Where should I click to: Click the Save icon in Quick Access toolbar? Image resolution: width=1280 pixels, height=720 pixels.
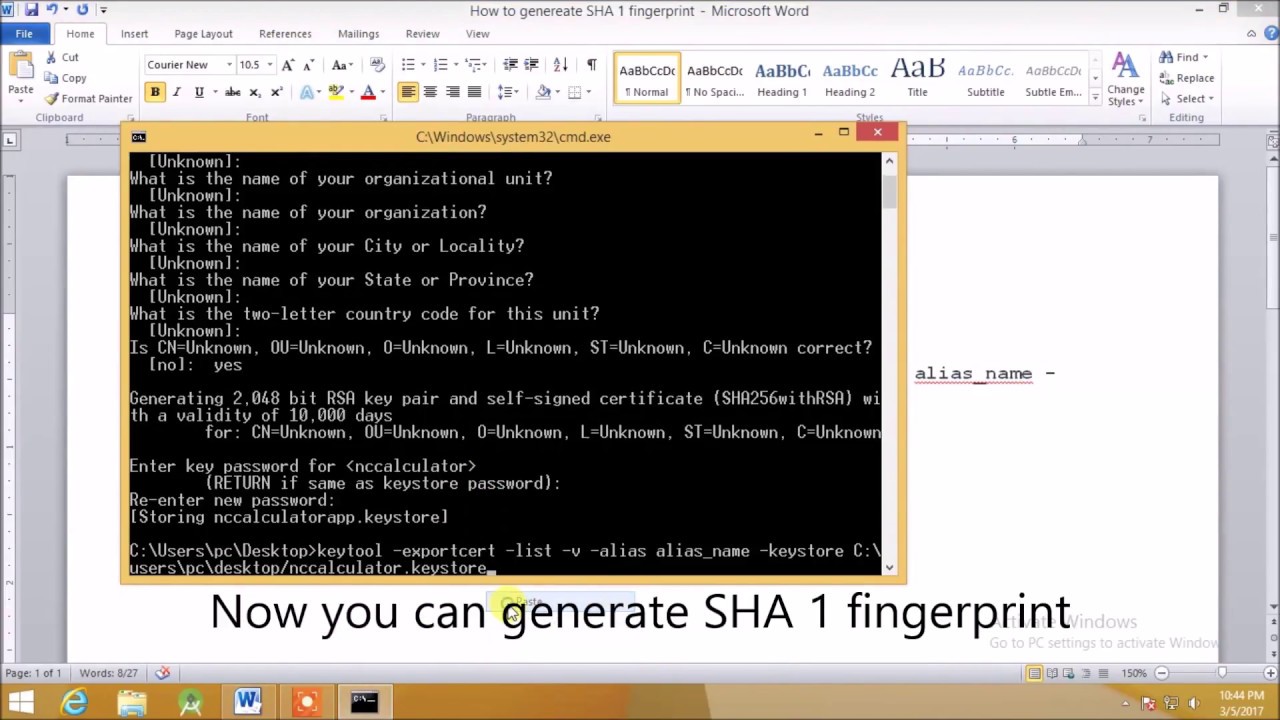coord(33,10)
